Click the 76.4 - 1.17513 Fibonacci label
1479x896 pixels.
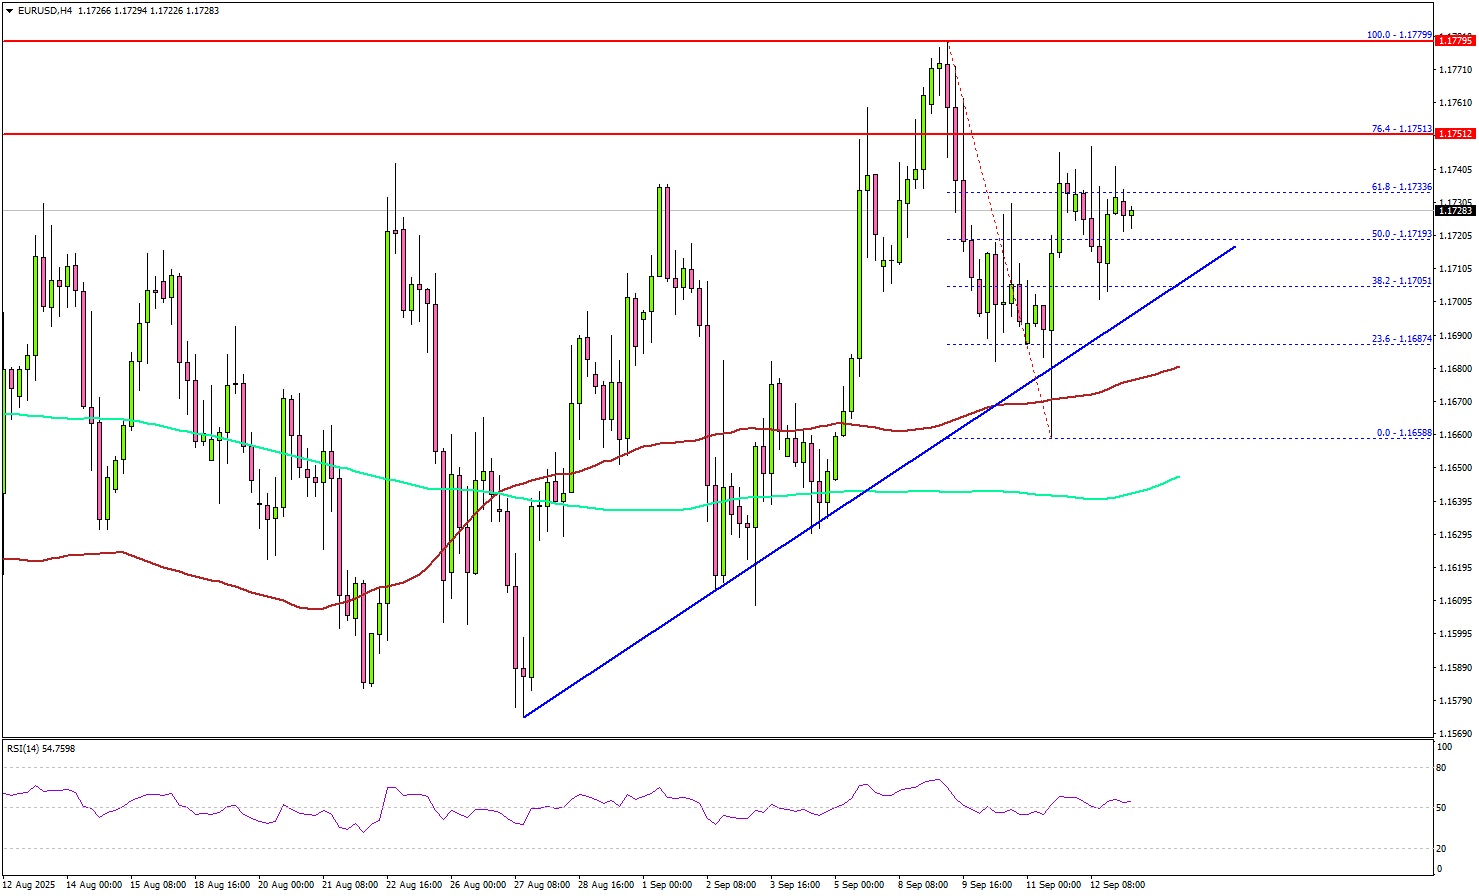(x=1401, y=129)
